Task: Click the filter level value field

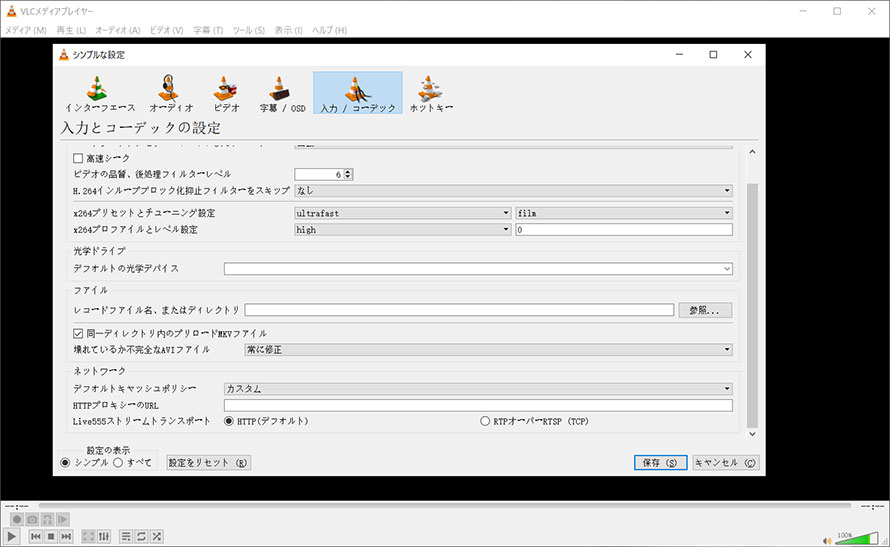Action: 319,174
